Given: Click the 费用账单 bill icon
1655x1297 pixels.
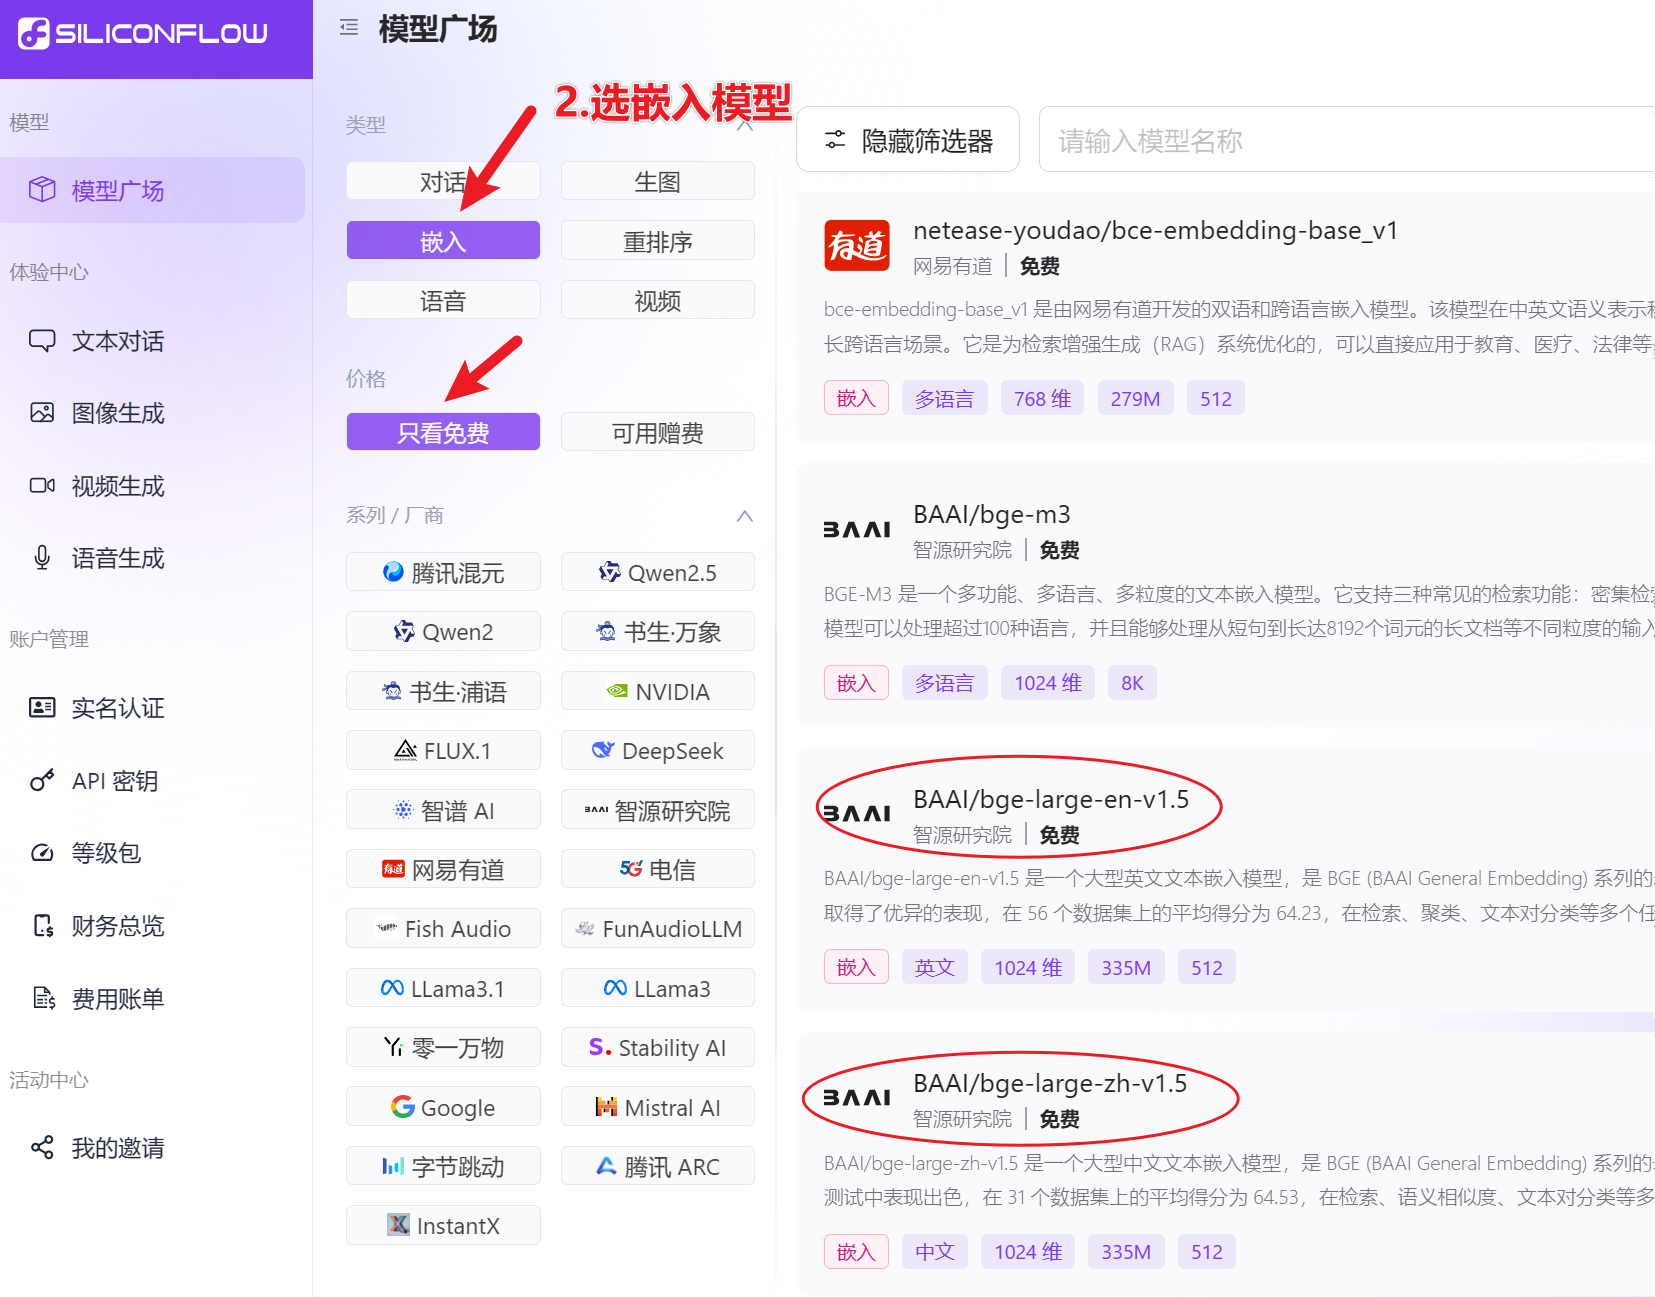Looking at the screenshot, I should [x=42, y=998].
